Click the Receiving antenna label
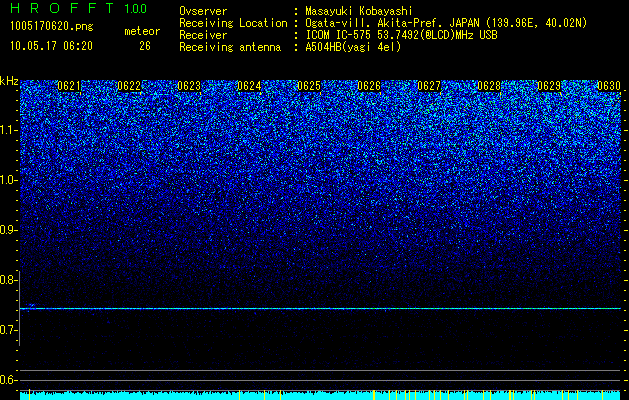Screen dimensions: 629x400 pyautogui.click(x=230, y=47)
